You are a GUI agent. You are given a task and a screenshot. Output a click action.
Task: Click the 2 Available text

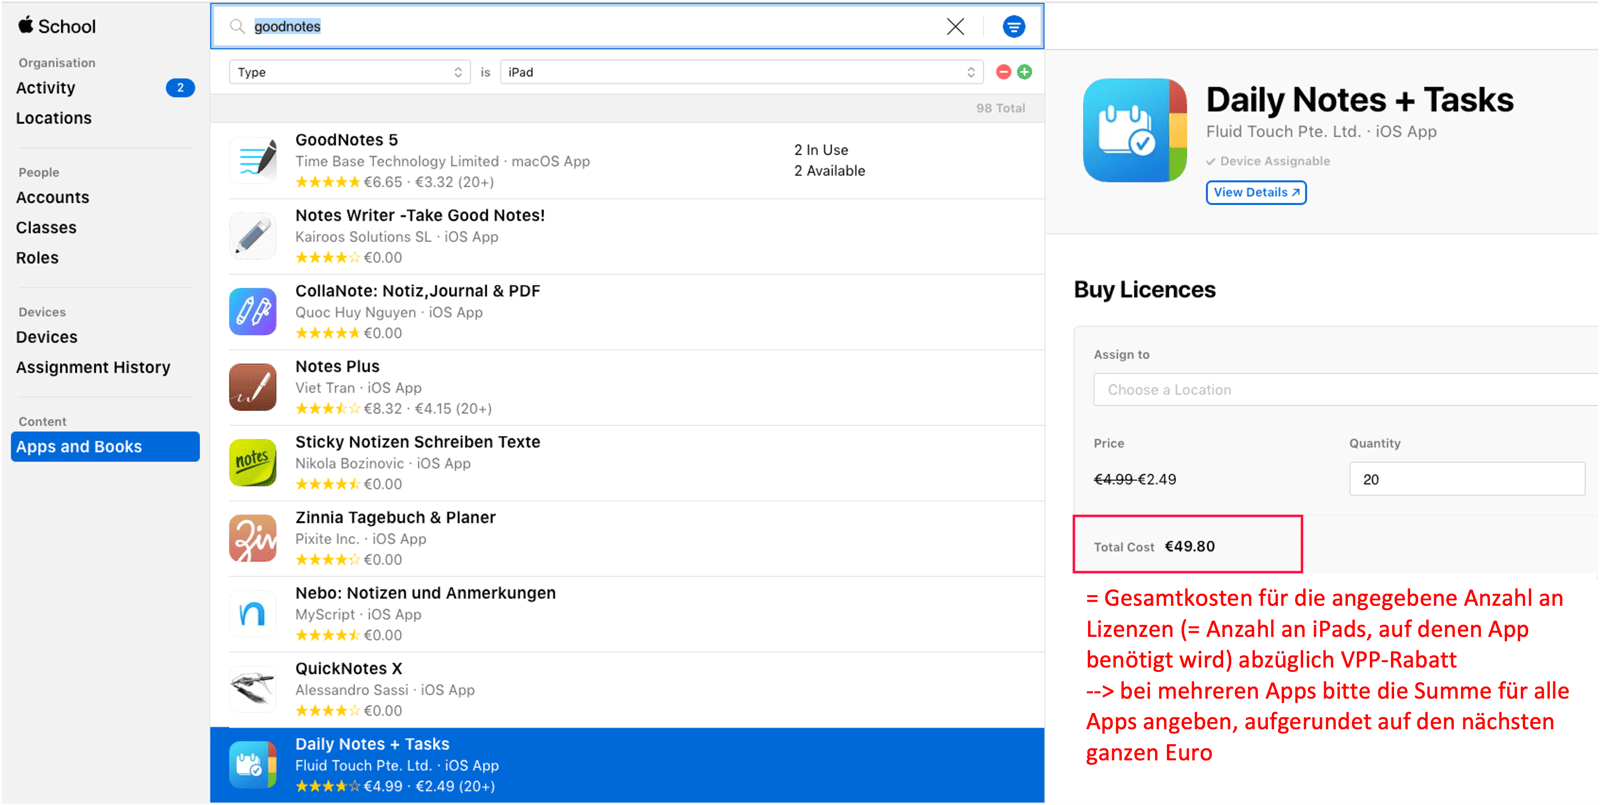[x=830, y=171]
